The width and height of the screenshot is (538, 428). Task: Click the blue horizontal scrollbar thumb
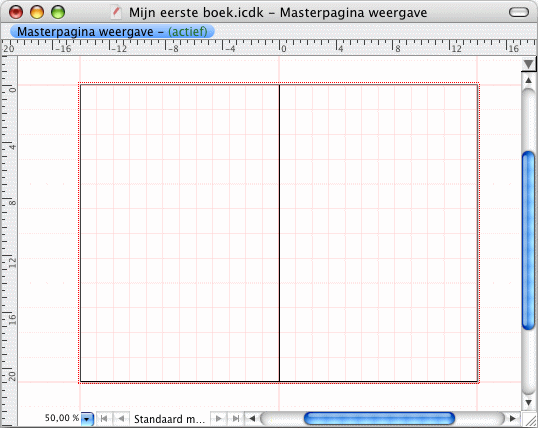pos(379,418)
